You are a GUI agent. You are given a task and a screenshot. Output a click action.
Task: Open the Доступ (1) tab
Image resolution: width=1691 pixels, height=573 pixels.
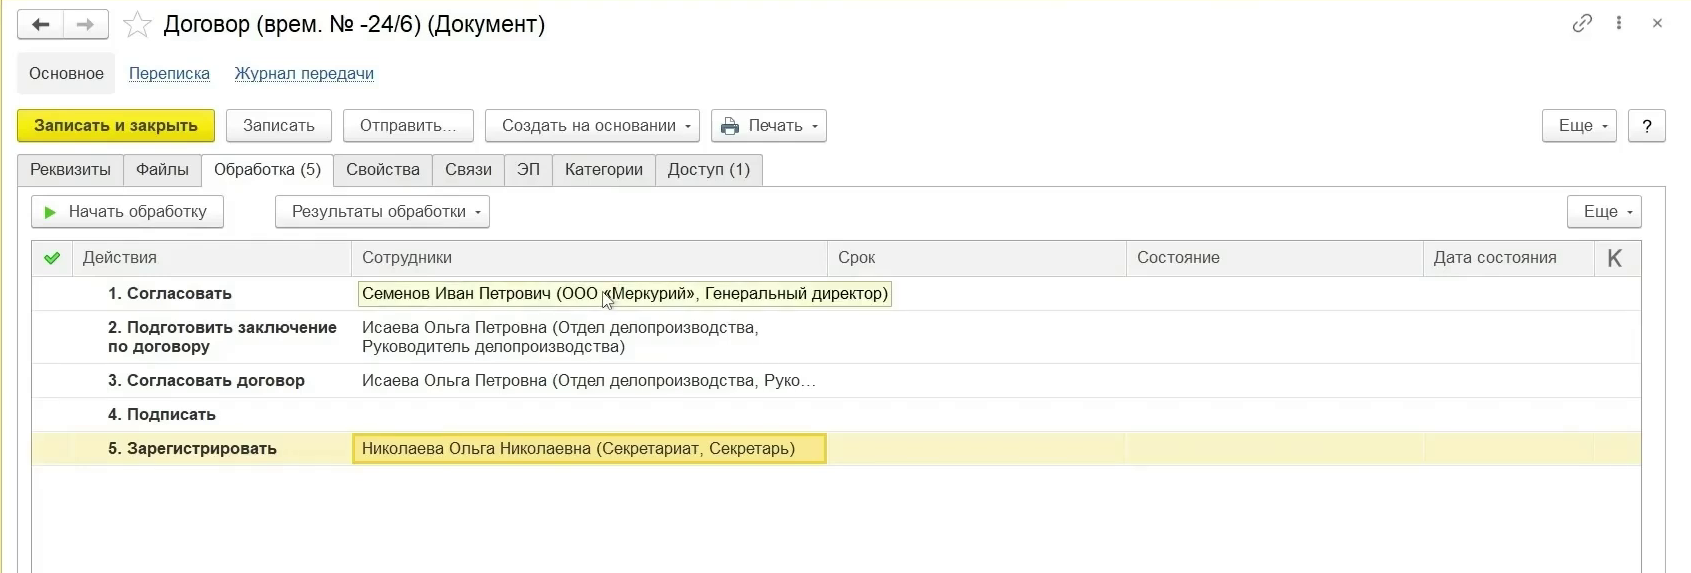tap(708, 170)
